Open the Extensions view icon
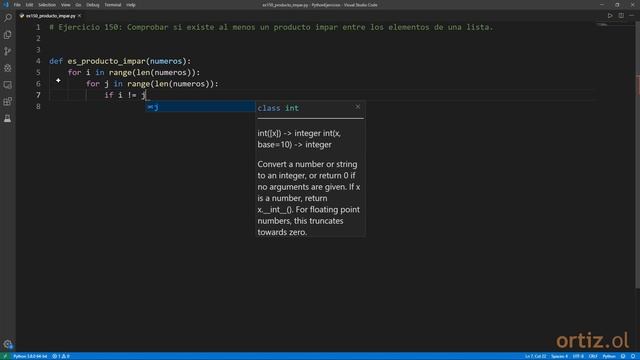This screenshot has height=360, width=640. (8, 102)
